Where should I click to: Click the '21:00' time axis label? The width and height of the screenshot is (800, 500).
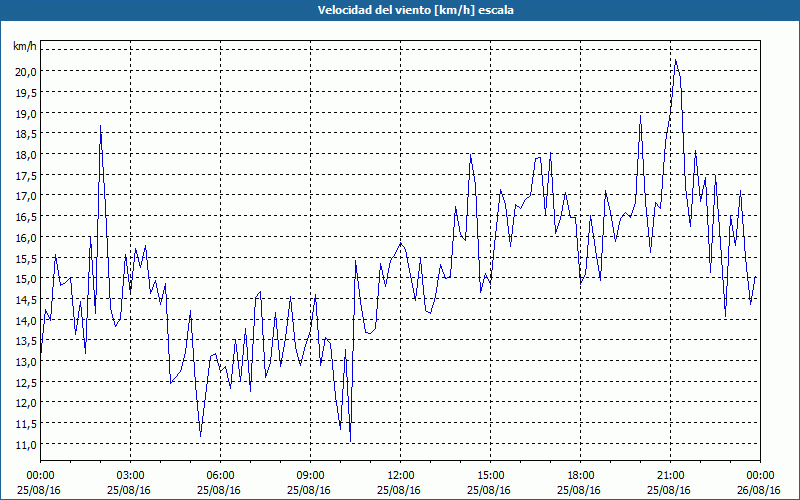point(670,476)
